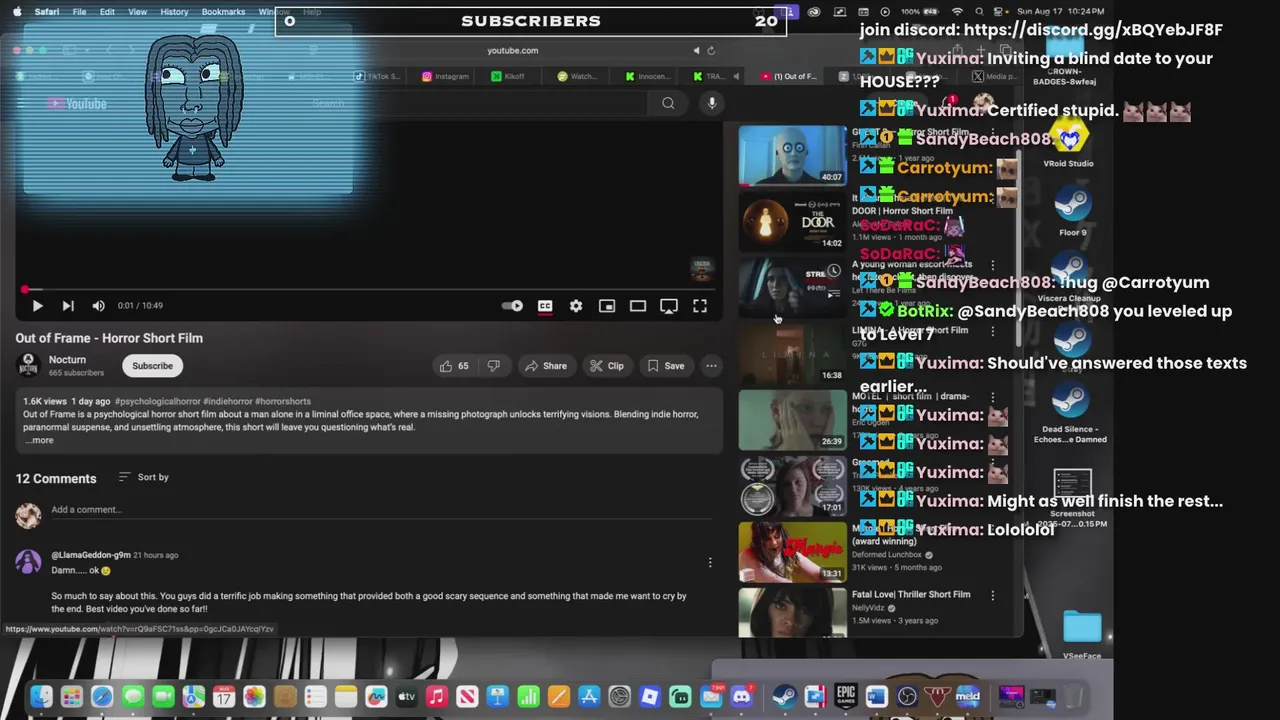Open Epic Games Launcher from Dock
The height and width of the screenshot is (720, 1280).
pyautogui.click(x=846, y=697)
